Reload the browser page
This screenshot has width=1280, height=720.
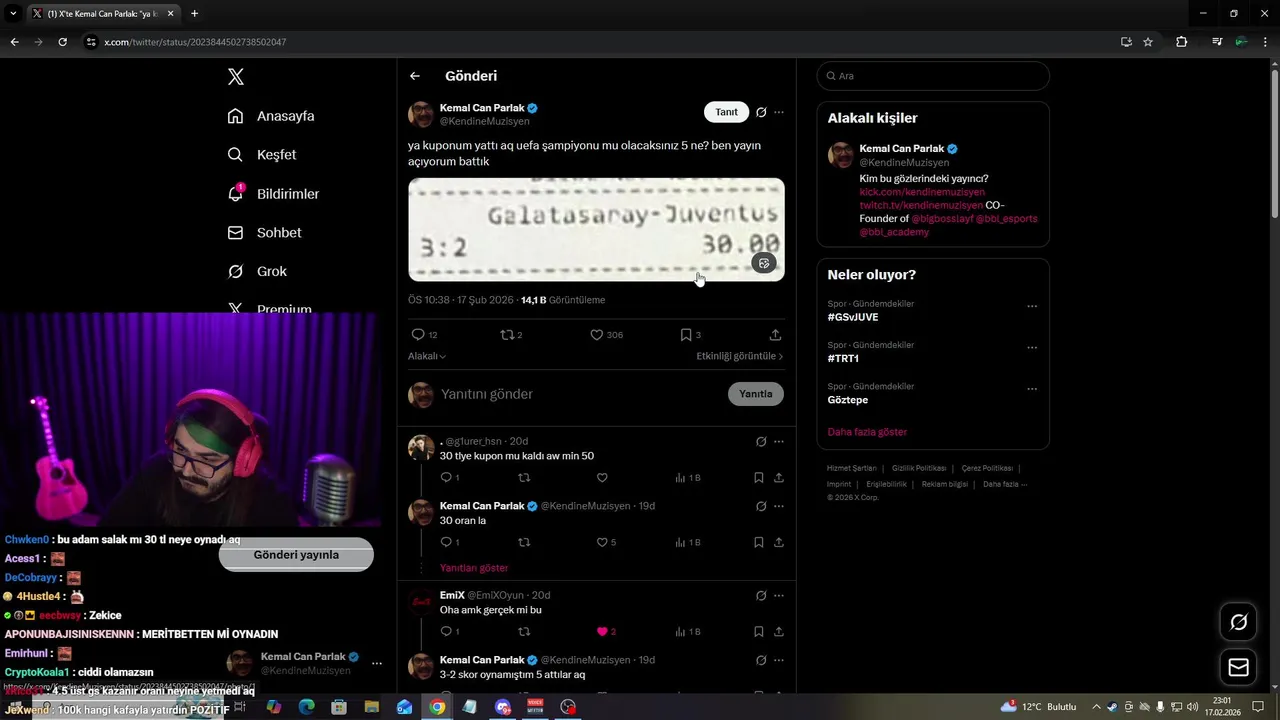tap(62, 42)
